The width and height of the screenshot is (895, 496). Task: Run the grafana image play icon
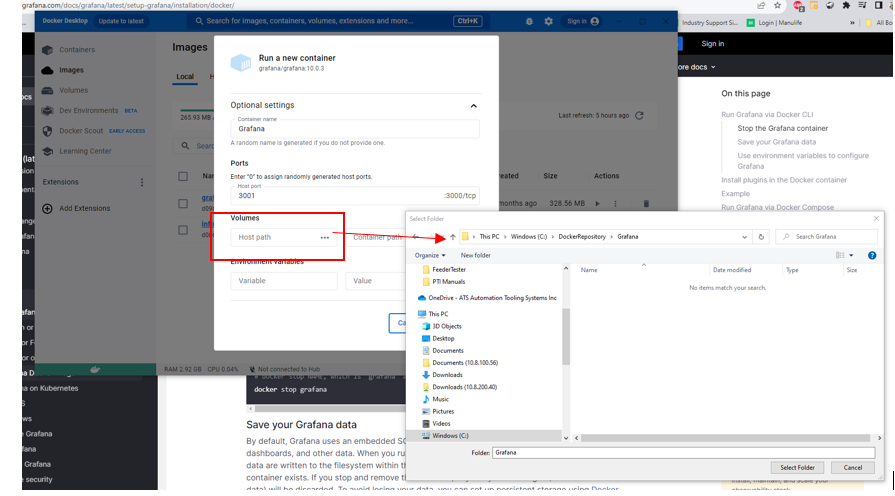[598, 204]
